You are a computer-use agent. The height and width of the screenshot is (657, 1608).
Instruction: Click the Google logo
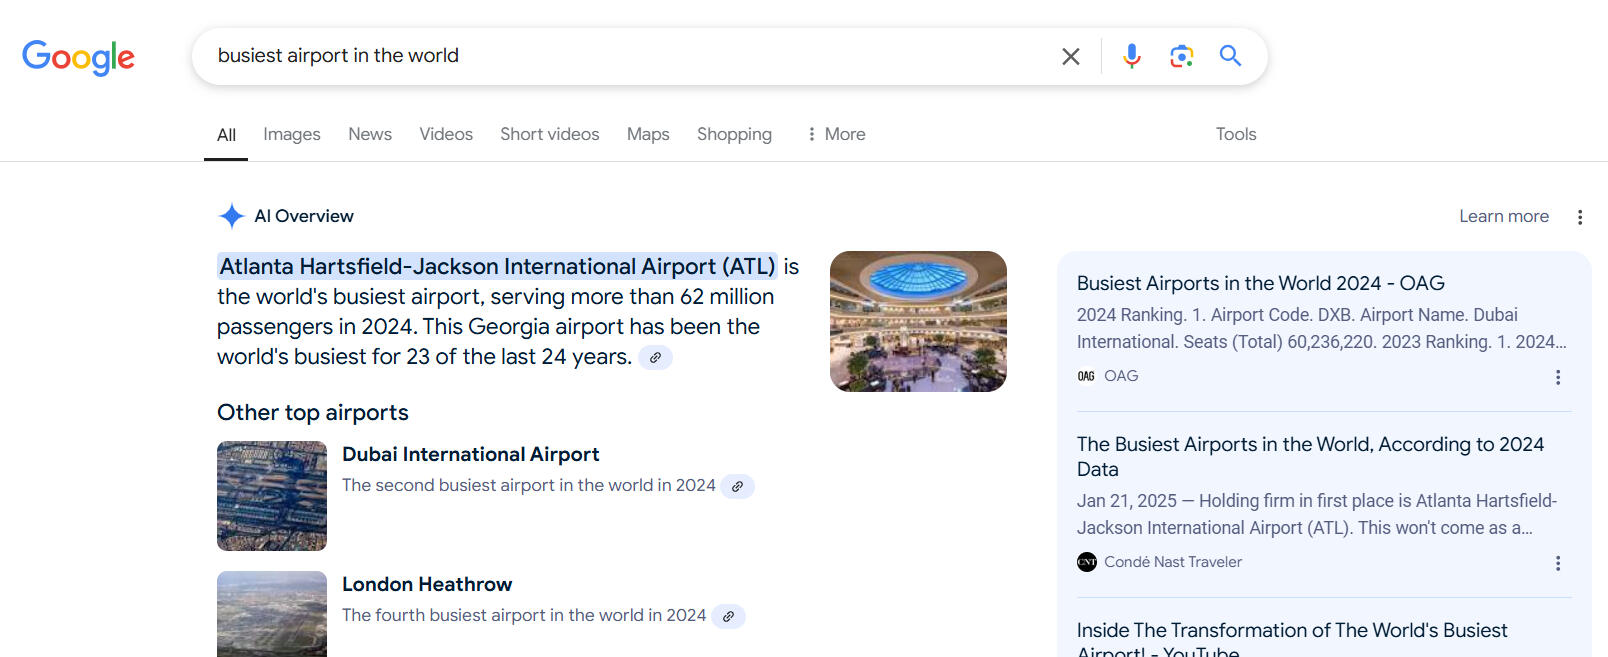click(78, 57)
